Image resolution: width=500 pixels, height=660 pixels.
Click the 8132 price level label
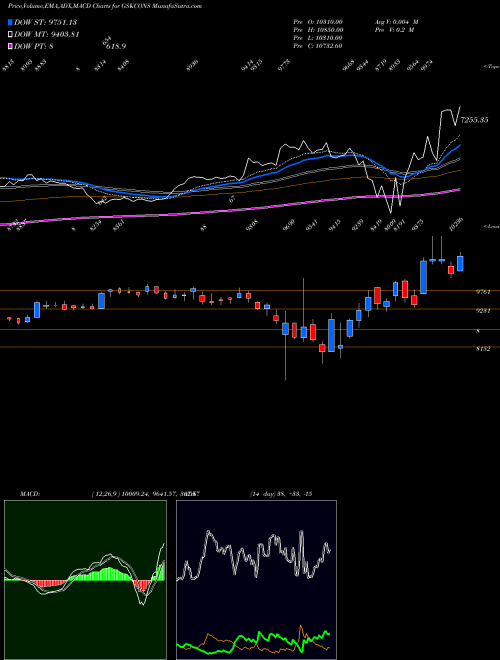[x=483, y=349]
